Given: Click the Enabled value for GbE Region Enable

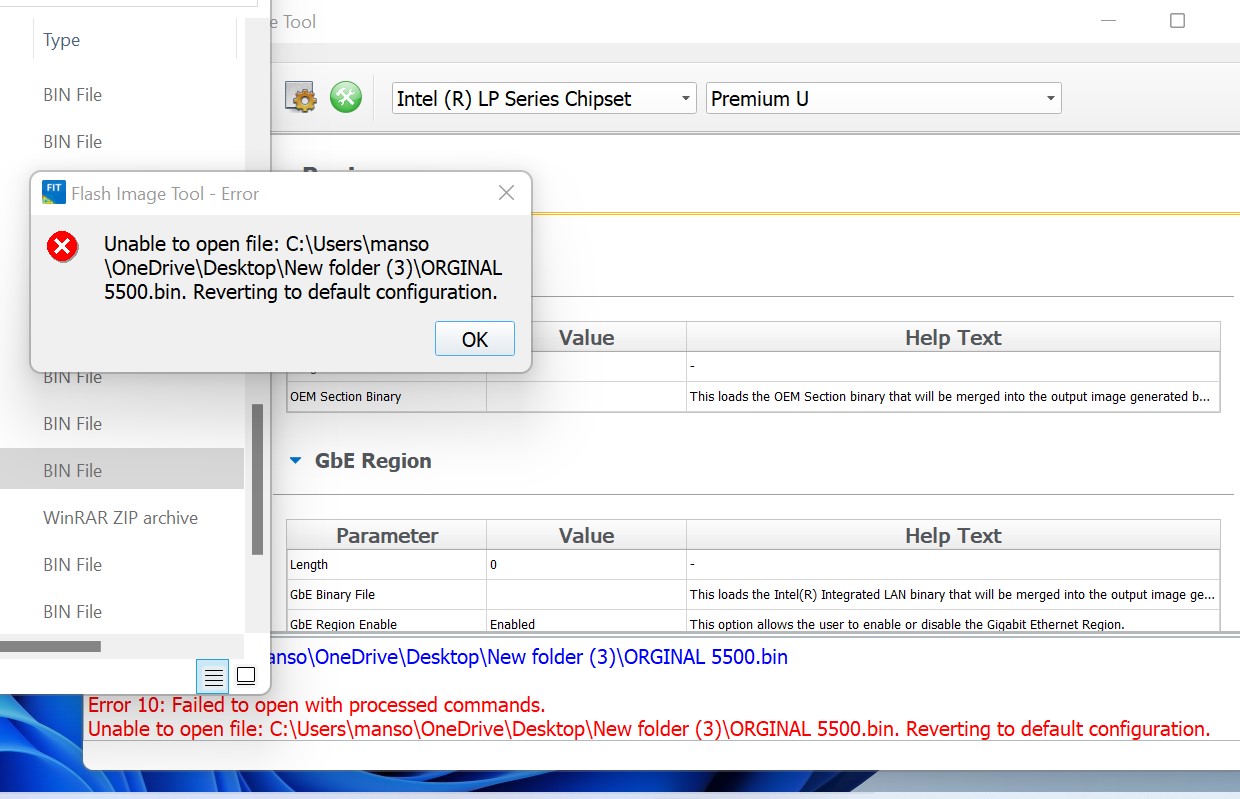Looking at the screenshot, I should click(x=586, y=622).
